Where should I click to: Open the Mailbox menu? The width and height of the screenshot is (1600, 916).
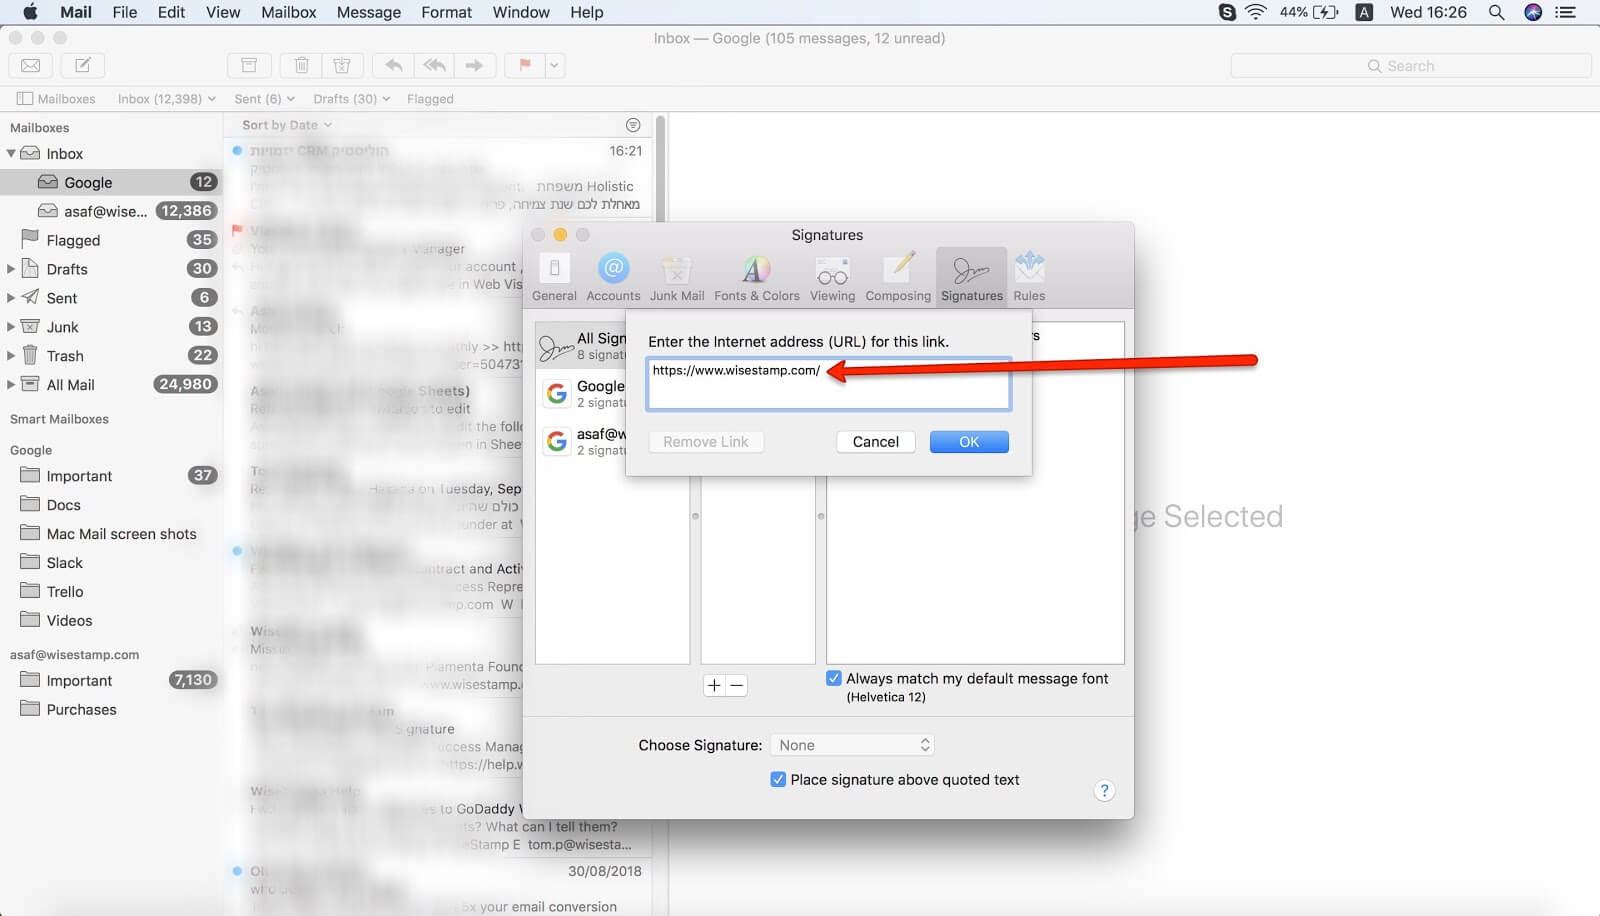coord(288,12)
